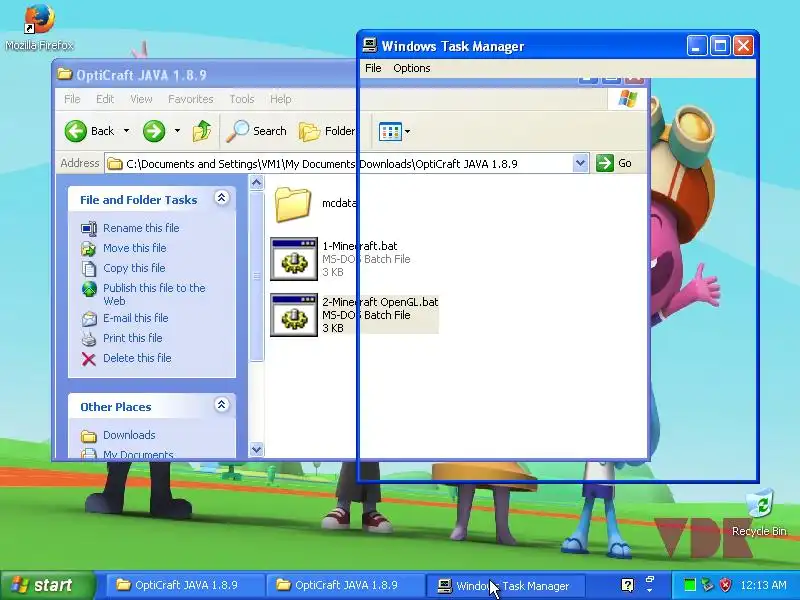Select the Recycle Bin on desktop
The image size is (800, 600).
[759, 513]
